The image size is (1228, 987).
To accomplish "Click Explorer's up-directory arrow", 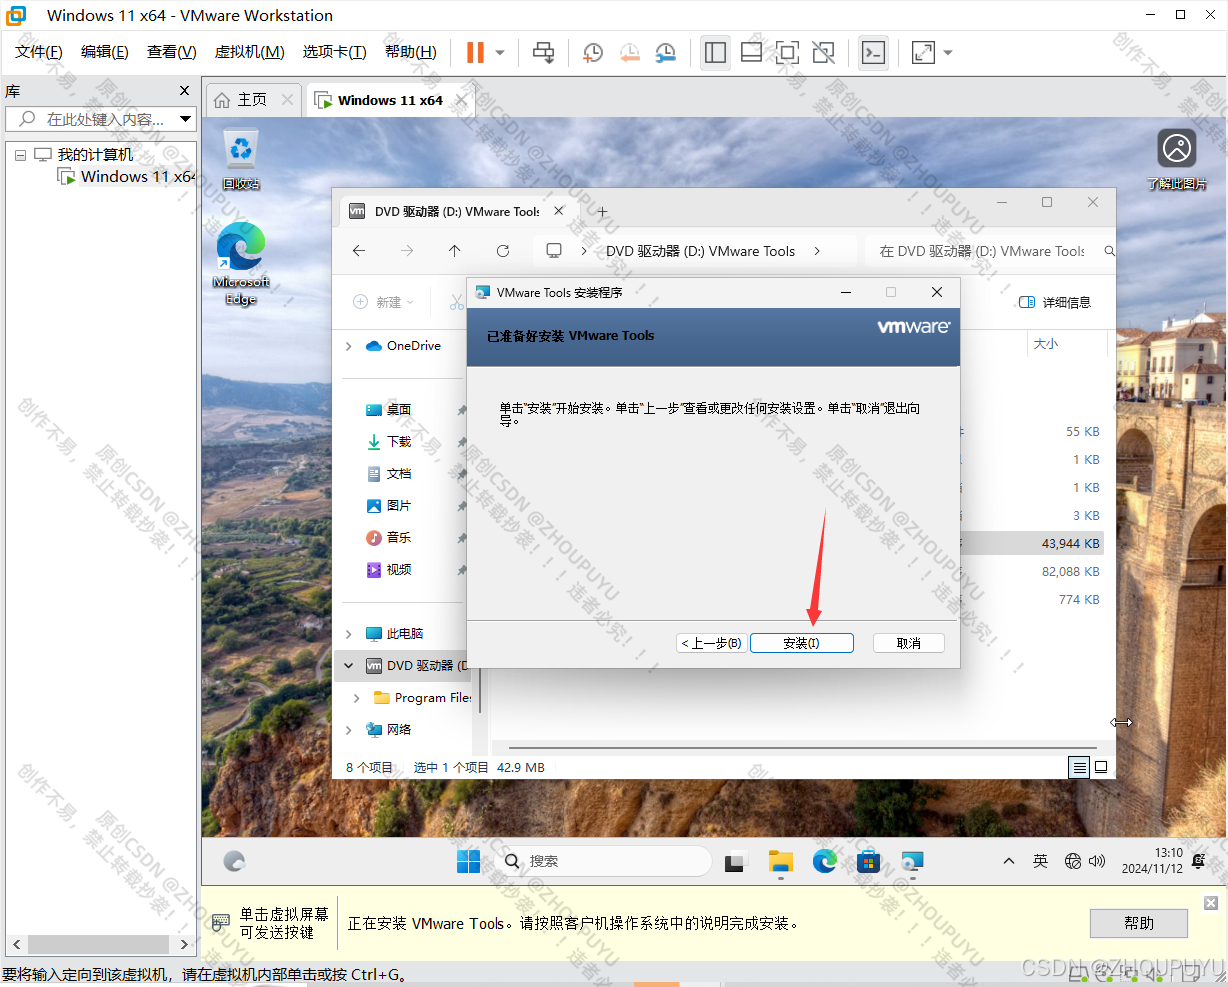I will [455, 251].
